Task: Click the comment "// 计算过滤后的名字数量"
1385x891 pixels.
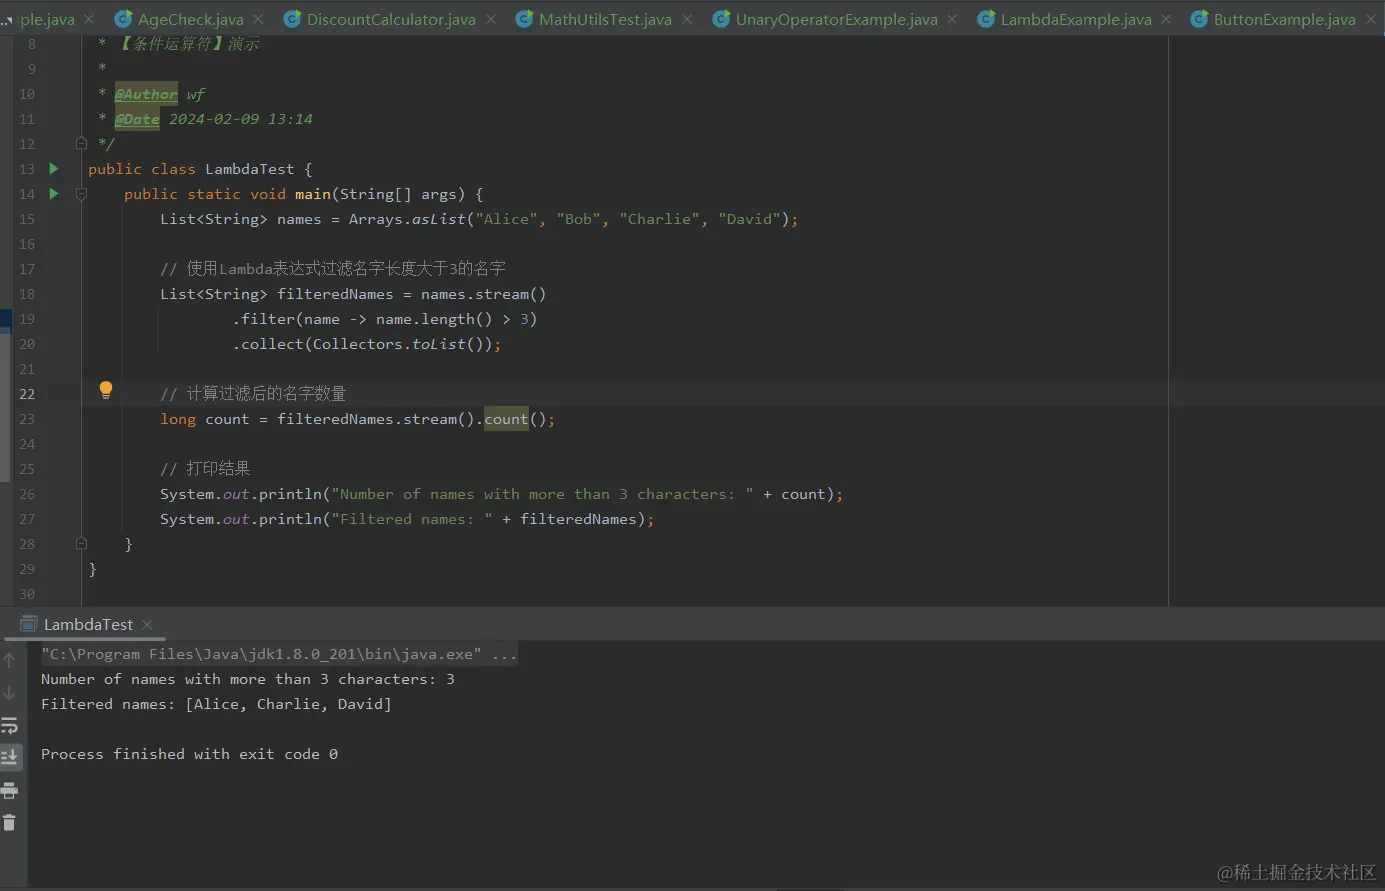Action: pyautogui.click(x=253, y=393)
